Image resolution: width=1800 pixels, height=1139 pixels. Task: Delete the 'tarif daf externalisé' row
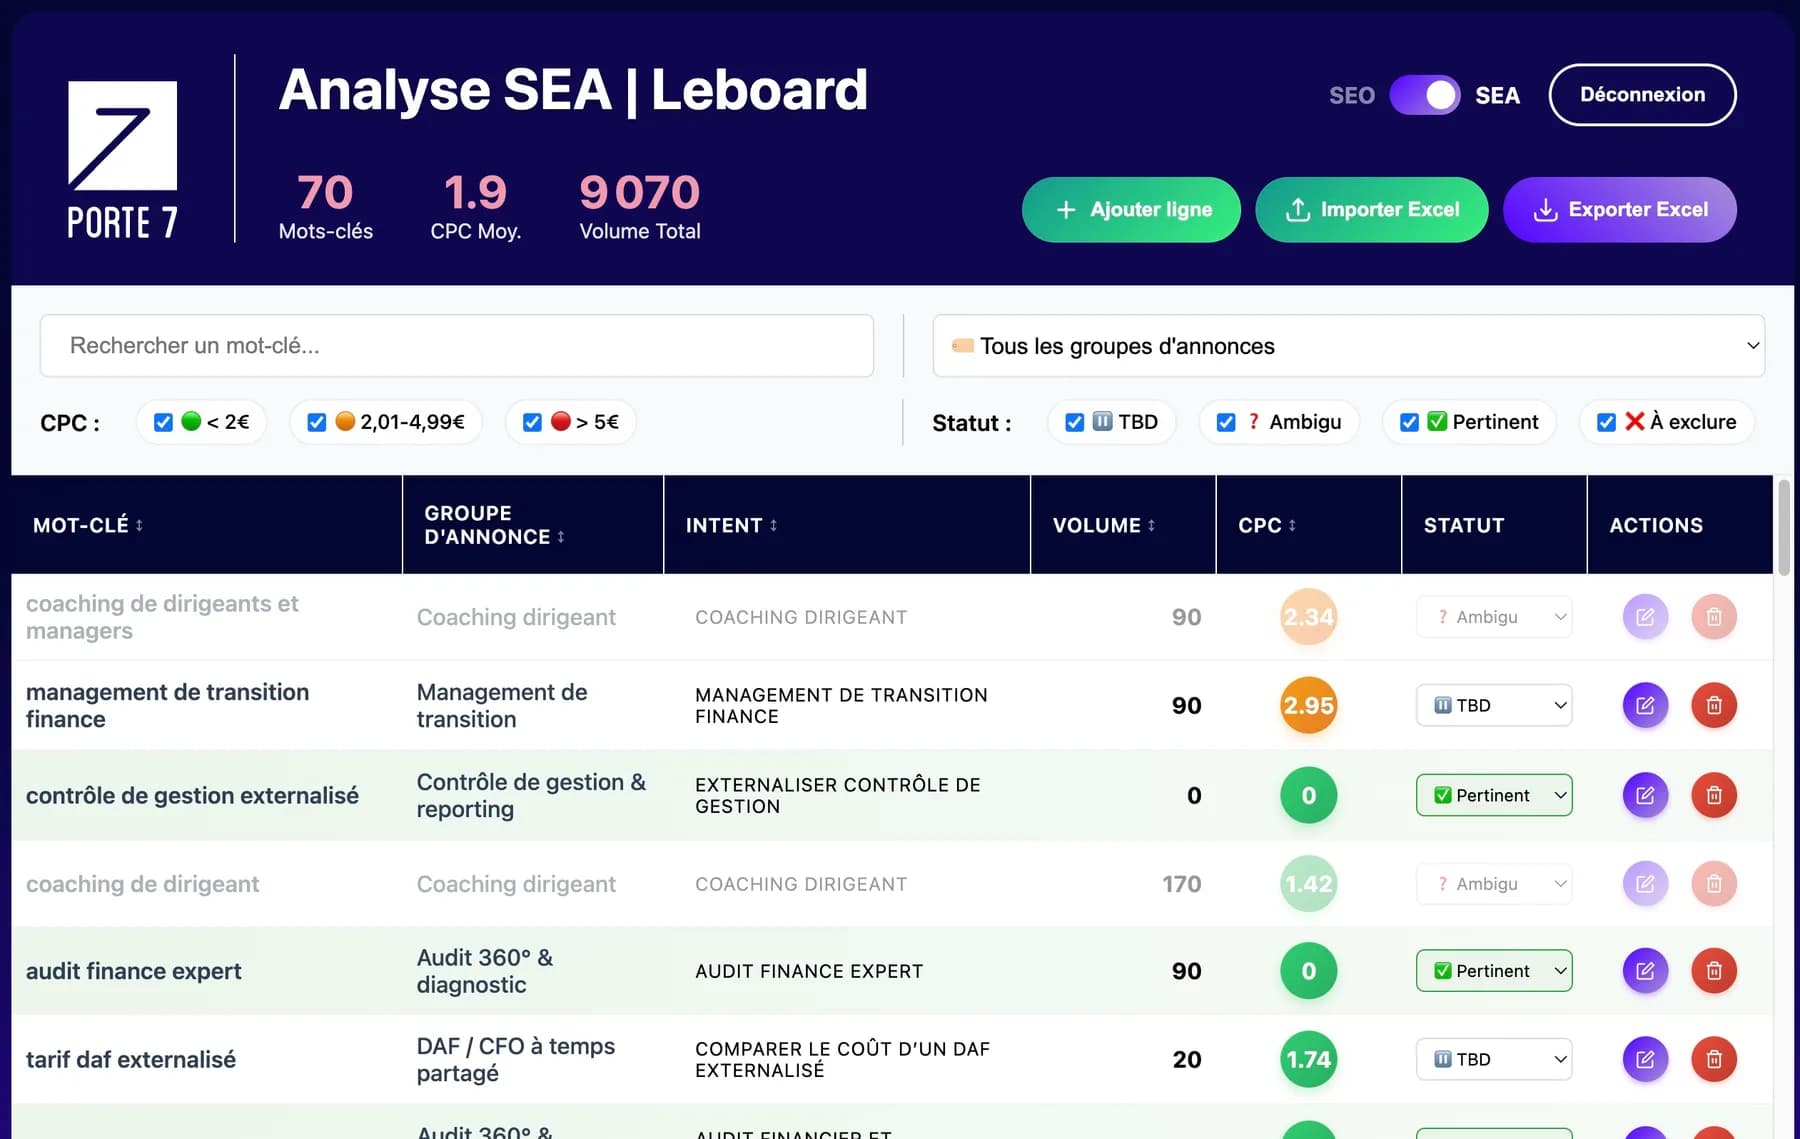1714,1059
